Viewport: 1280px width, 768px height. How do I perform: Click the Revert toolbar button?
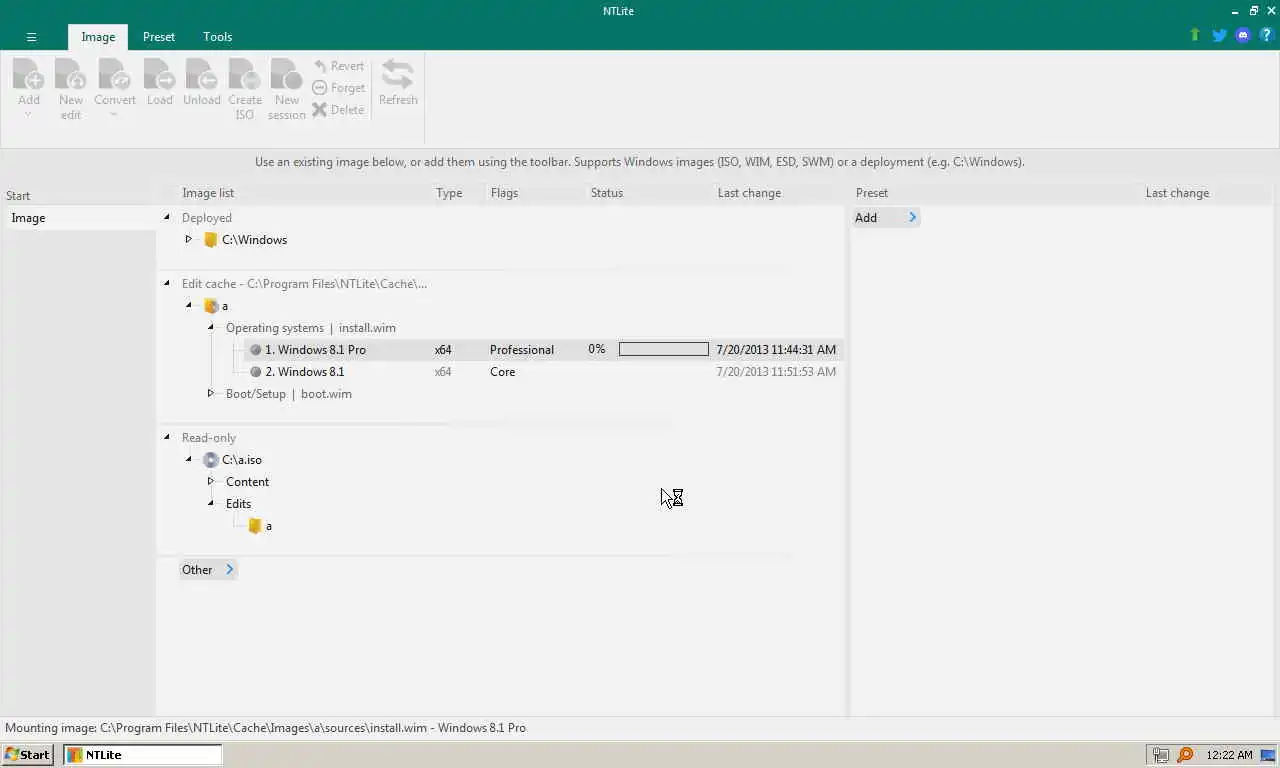339,66
